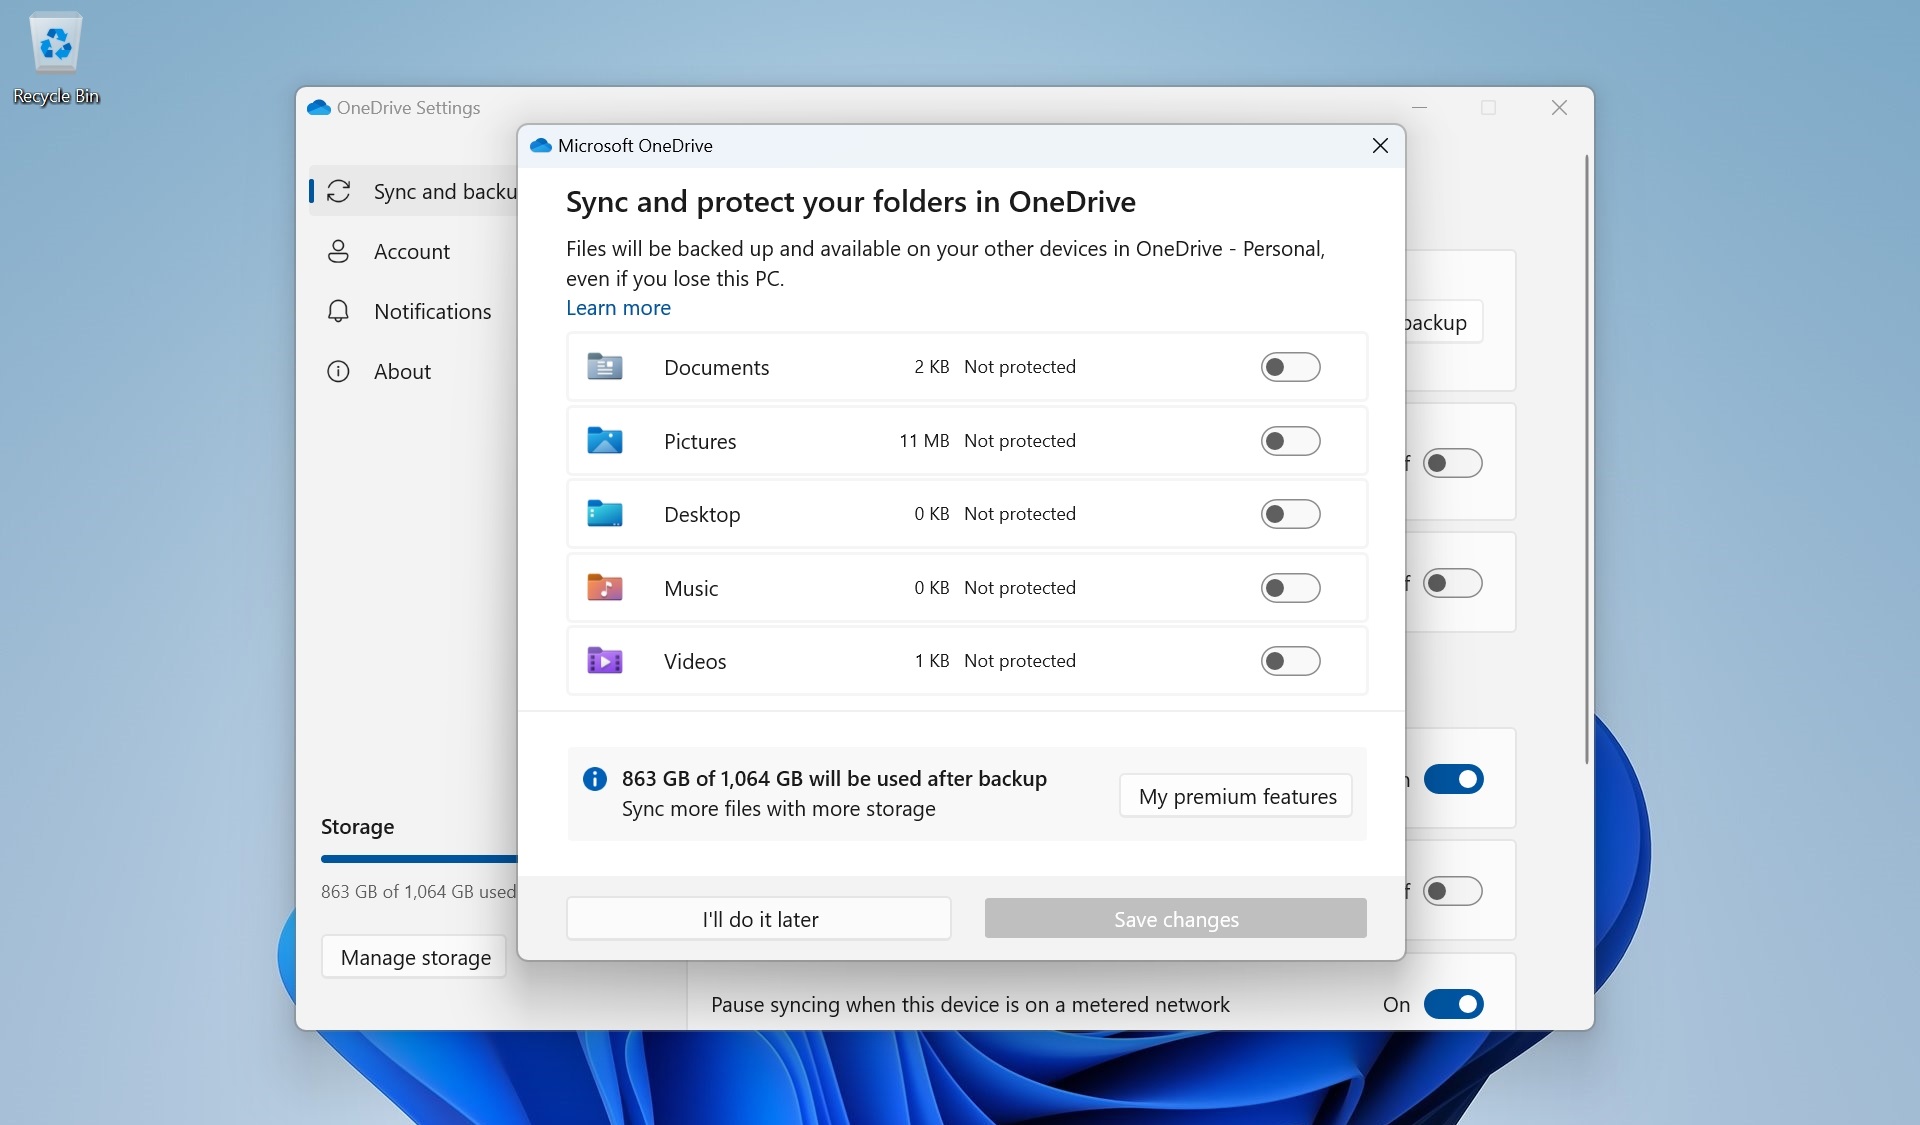Click the About info circle icon
The height and width of the screenshot is (1125, 1920).
[338, 372]
